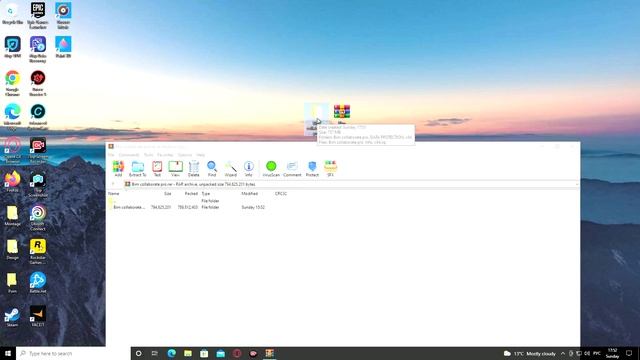
Task: Start VirusScan with the green icon
Action: coord(271,169)
